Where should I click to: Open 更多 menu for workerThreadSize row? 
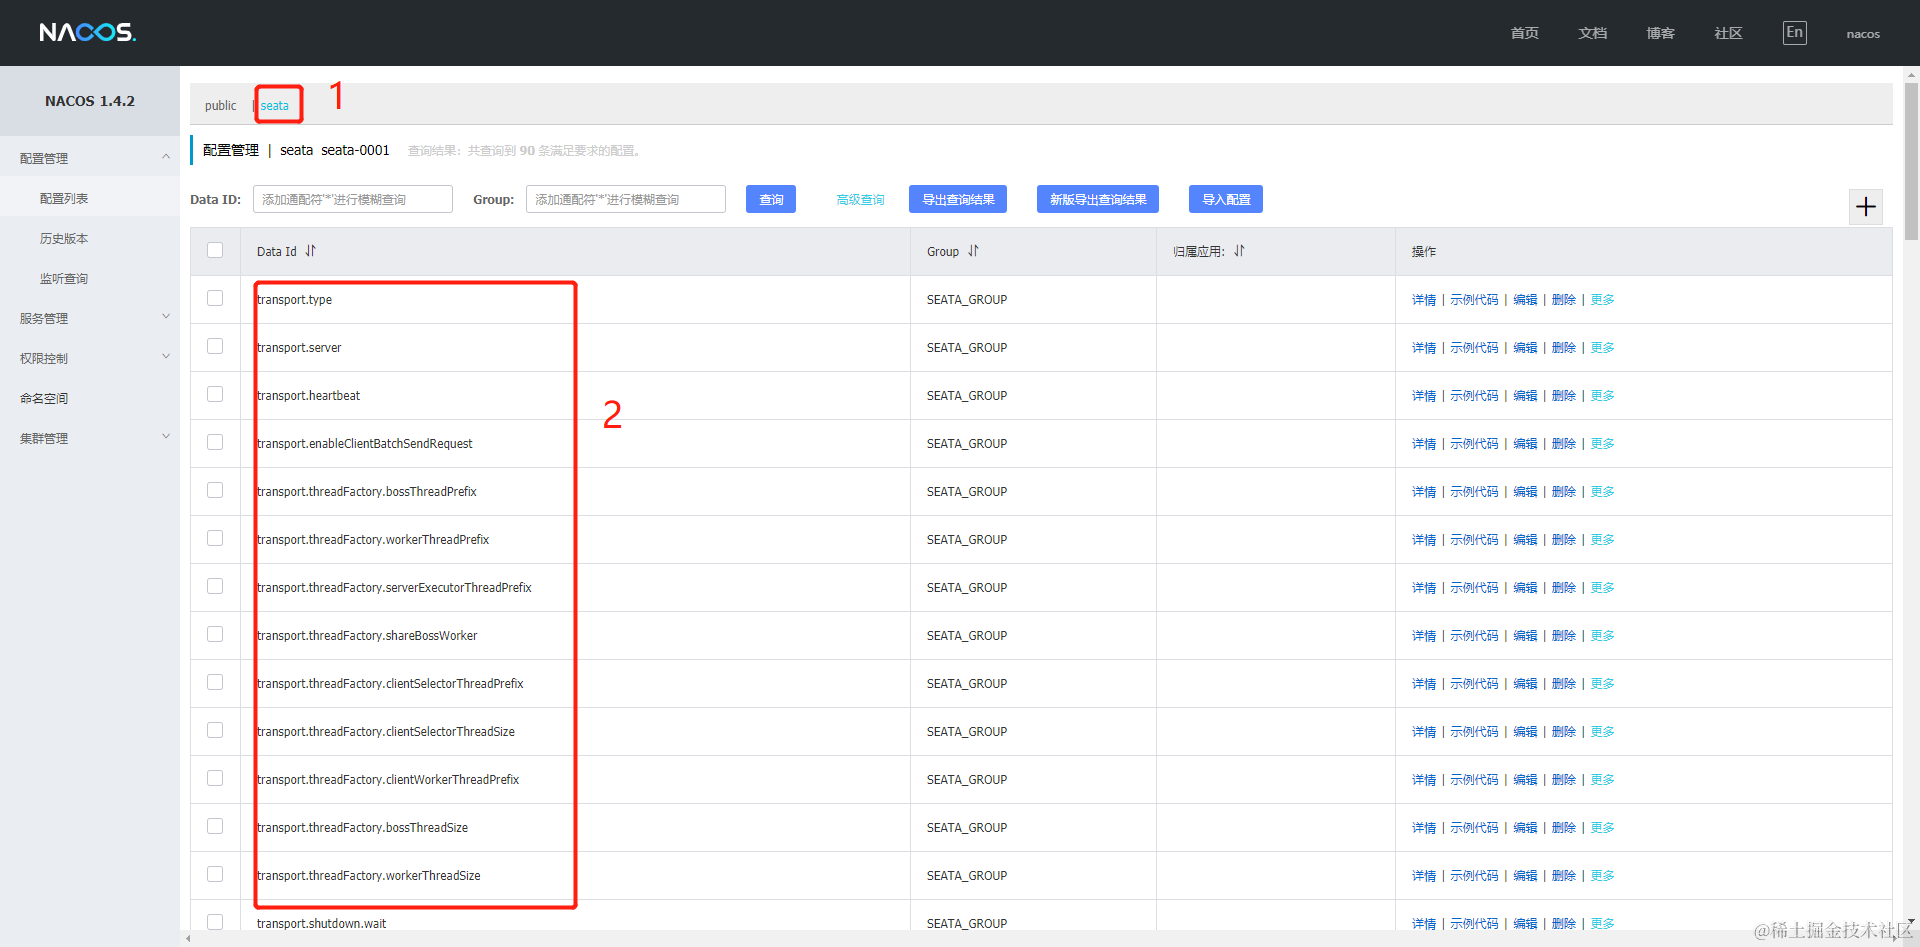(x=1602, y=876)
